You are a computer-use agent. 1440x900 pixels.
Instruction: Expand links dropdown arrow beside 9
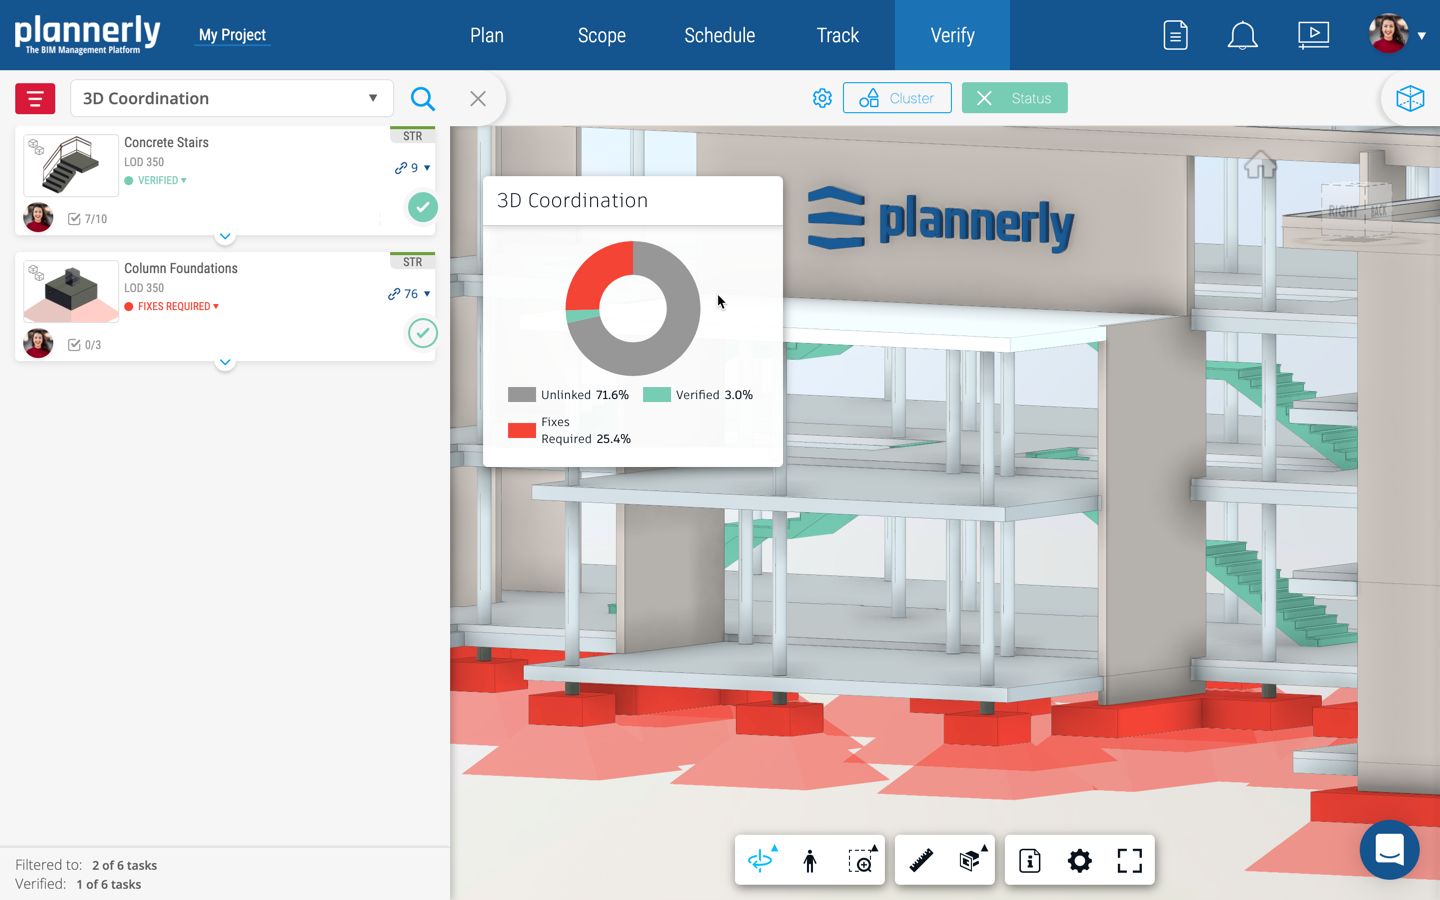[427, 168]
